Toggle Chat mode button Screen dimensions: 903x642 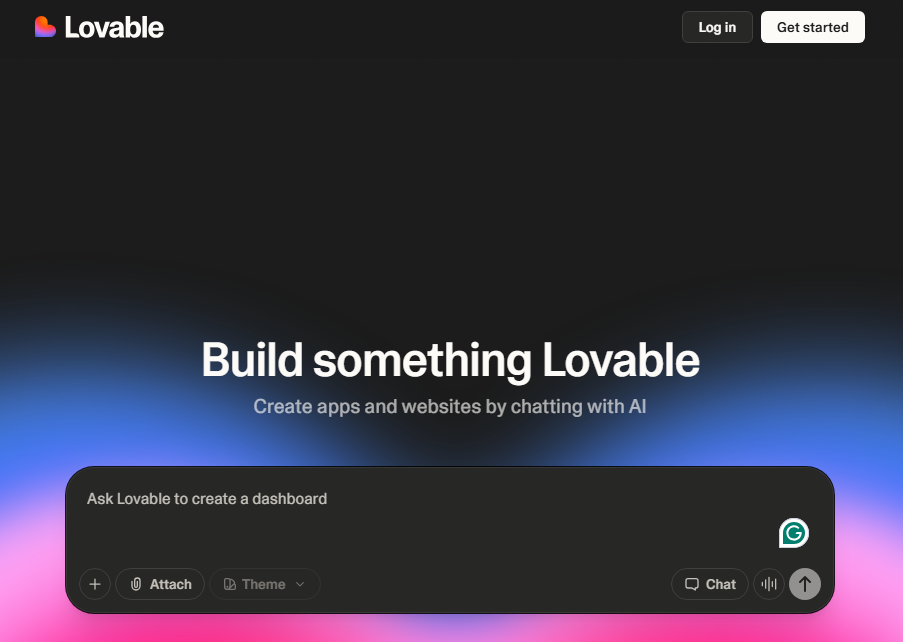click(710, 584)
